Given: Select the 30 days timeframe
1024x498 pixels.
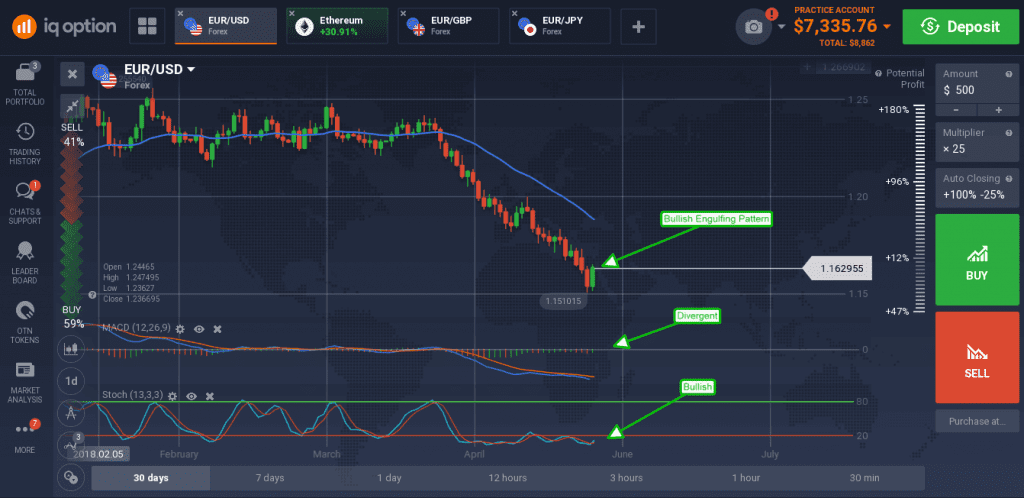Looking at the screenshot, I should [x=151, y=478].
